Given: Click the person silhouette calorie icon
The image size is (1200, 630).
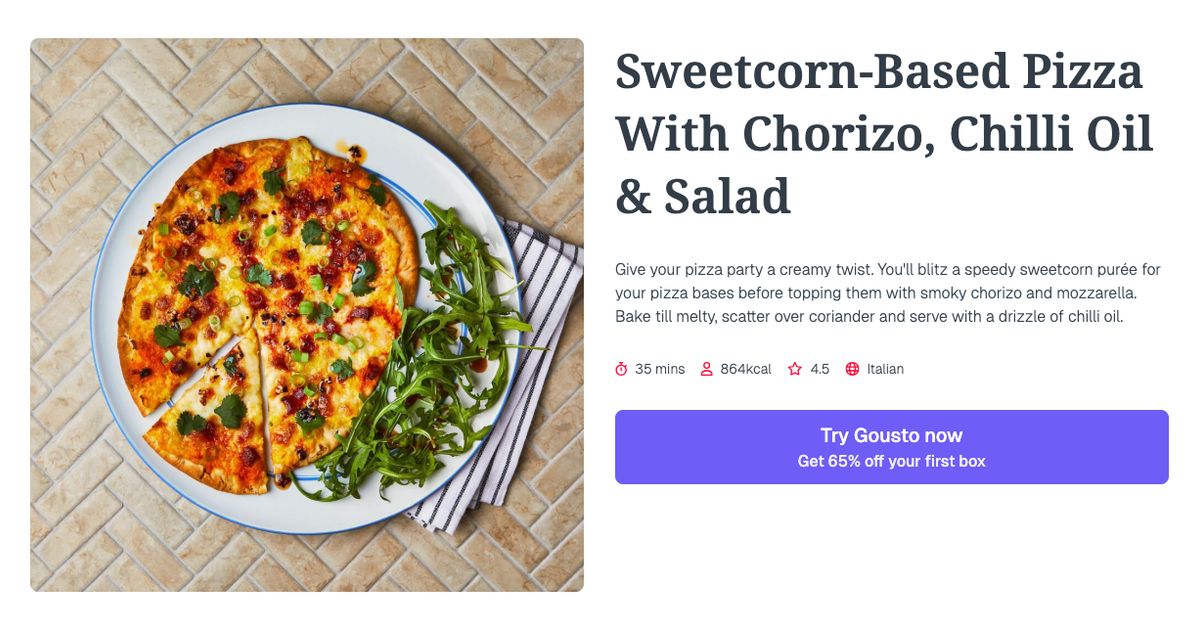Looking at the screenshot, I should [706, 368].
